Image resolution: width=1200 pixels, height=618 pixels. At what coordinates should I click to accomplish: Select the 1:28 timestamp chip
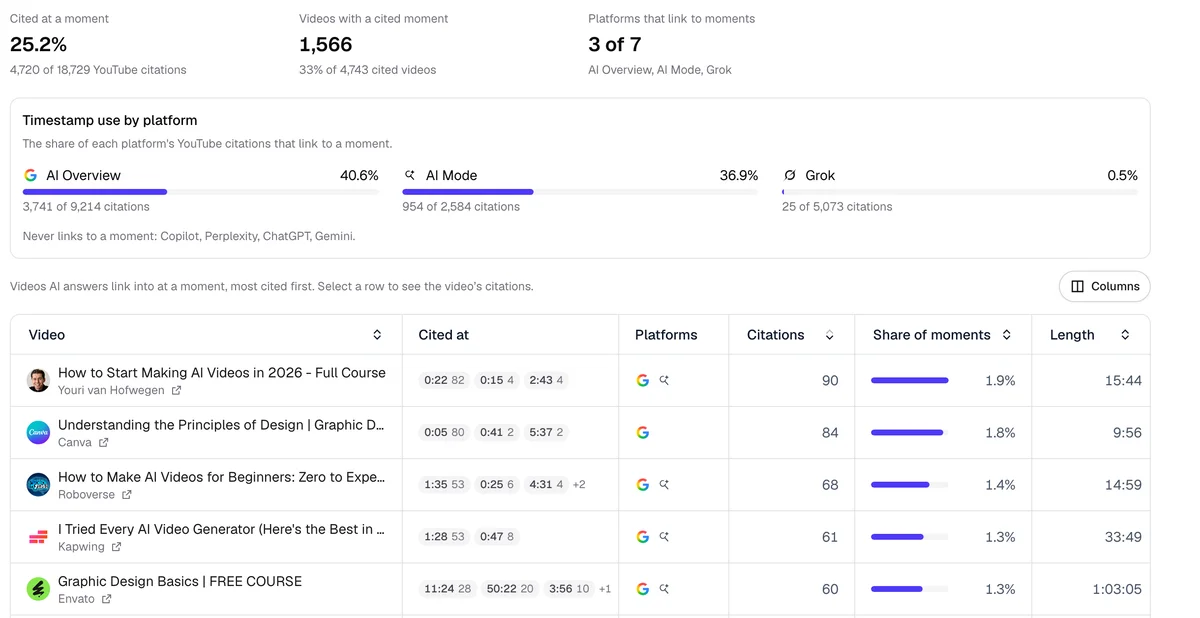(444, 537)
